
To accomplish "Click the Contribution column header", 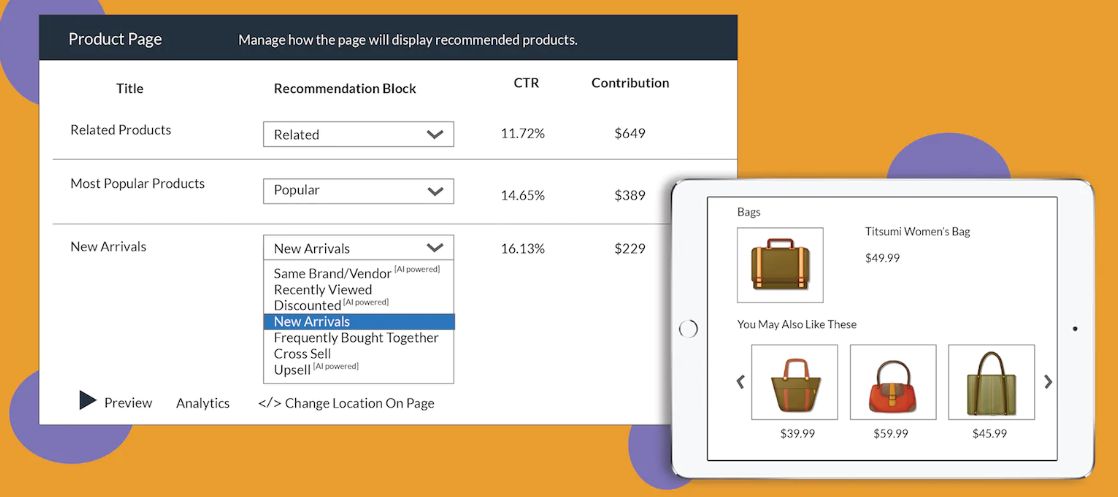I will 630,83.
